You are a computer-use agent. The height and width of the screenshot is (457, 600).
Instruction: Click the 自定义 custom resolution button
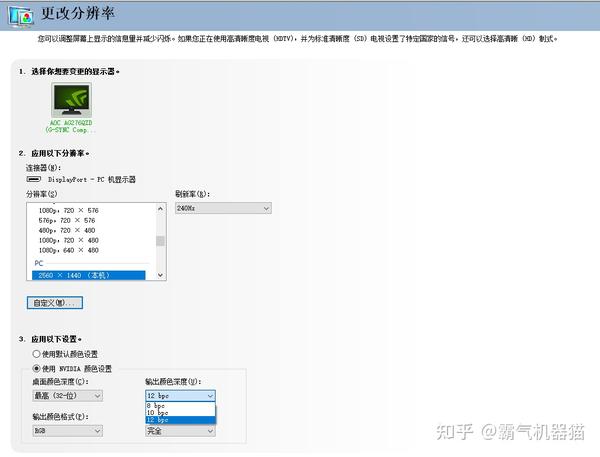[55, 303]
